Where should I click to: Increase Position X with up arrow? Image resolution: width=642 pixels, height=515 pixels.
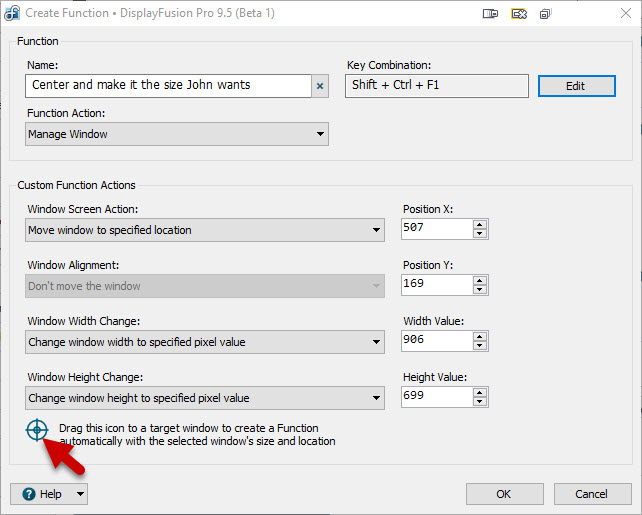point(480,224)
